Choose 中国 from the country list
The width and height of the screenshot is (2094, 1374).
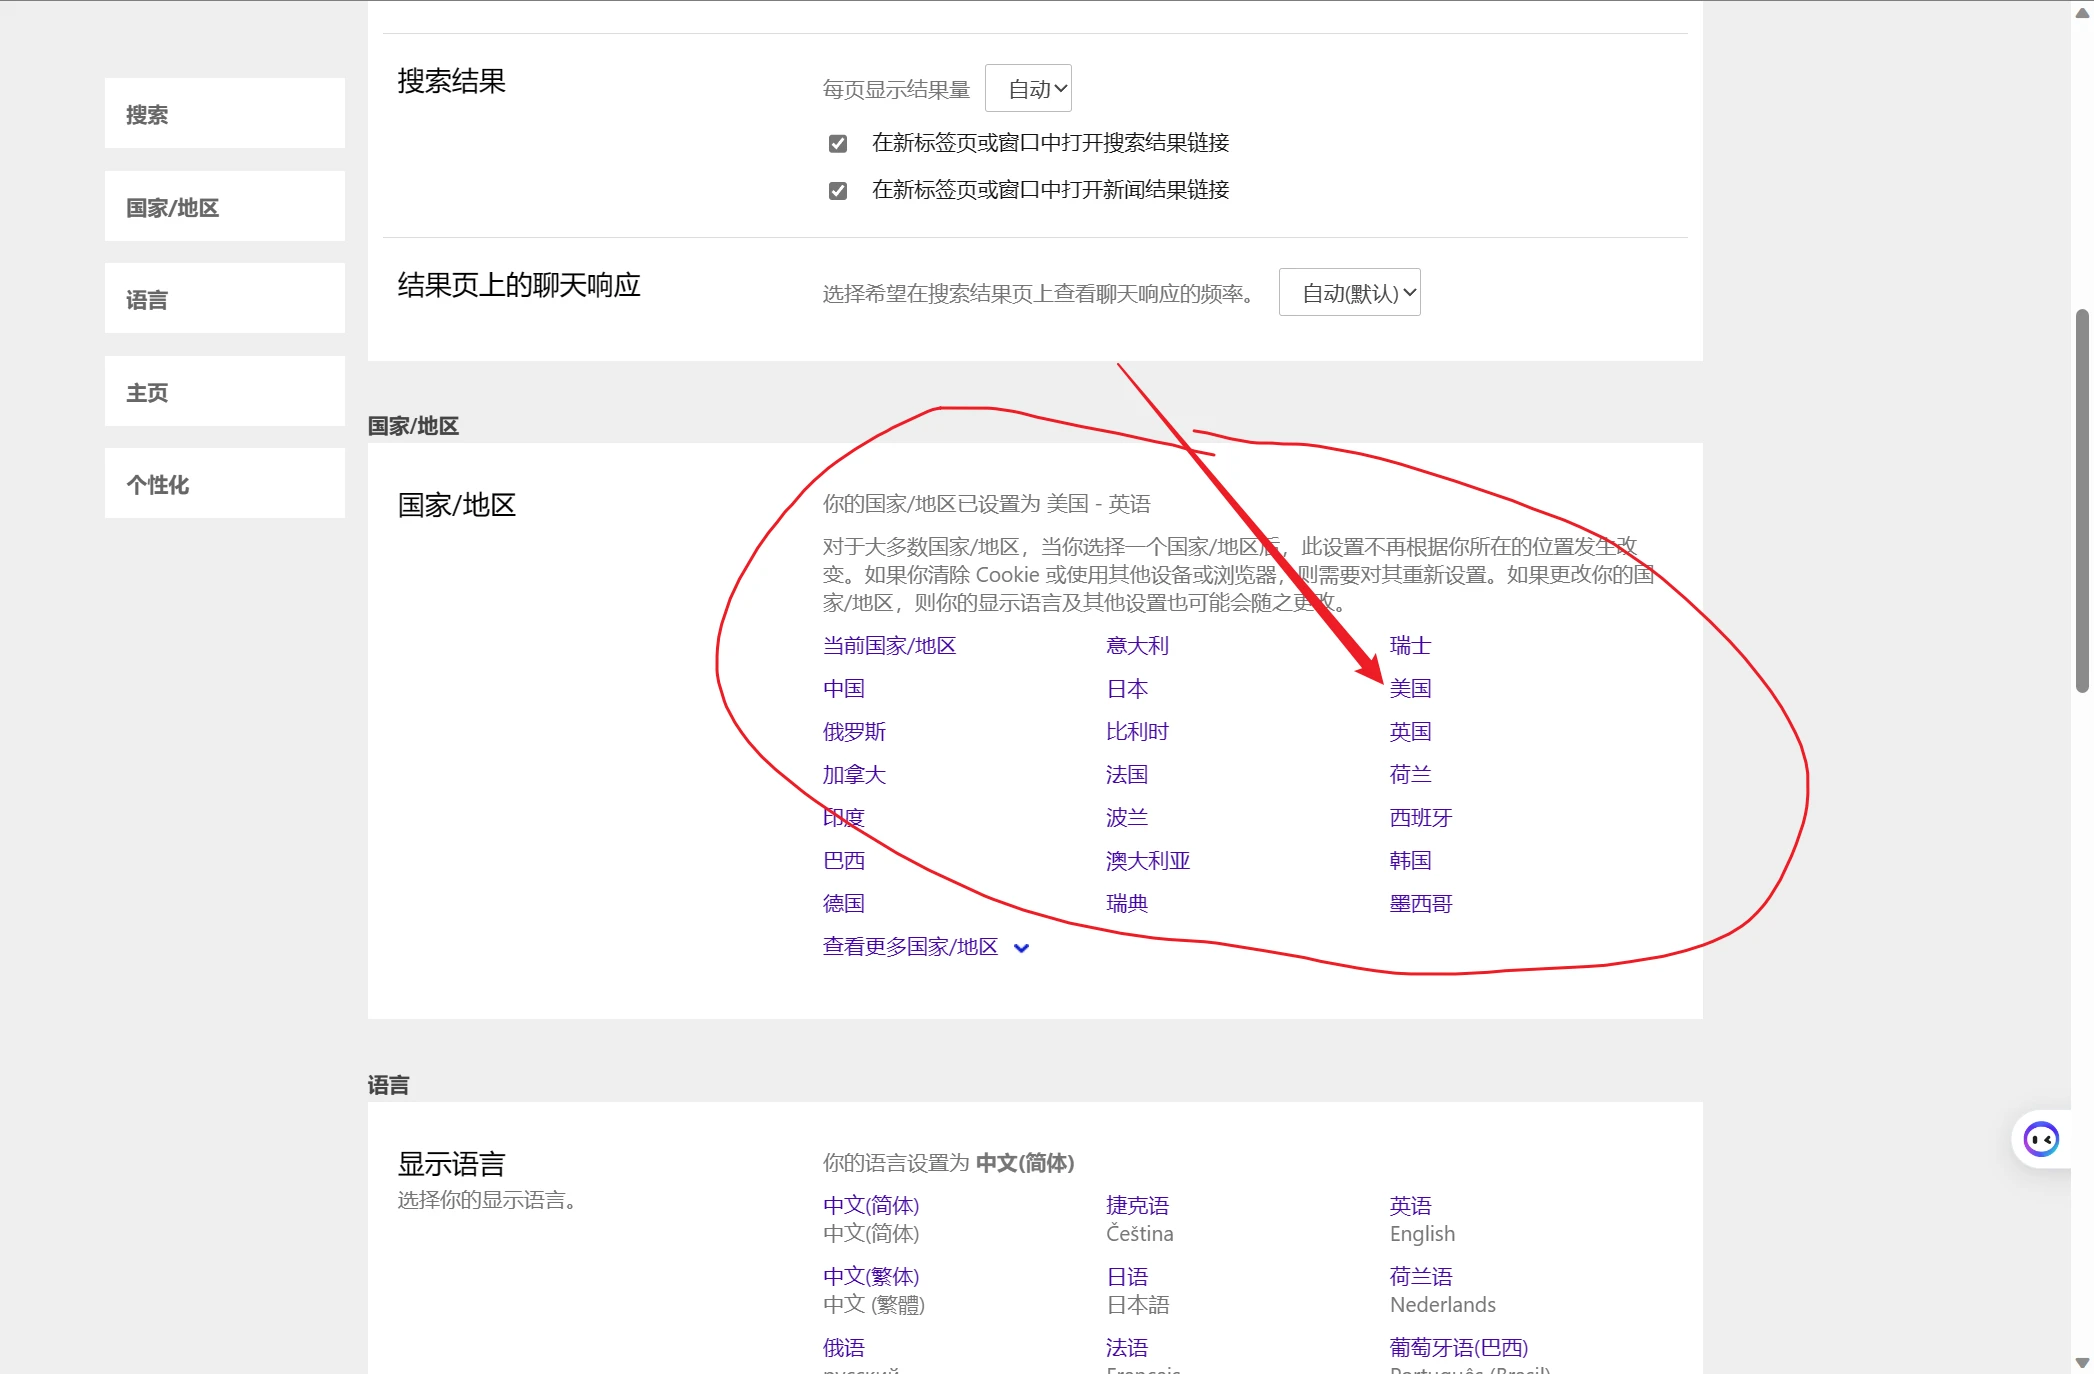[x=844, y=689]
